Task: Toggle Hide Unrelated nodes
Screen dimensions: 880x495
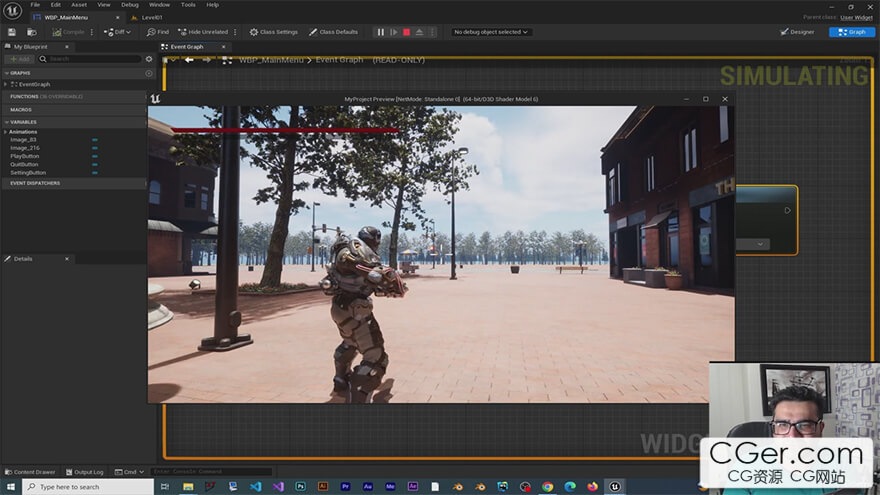Action: point(203,32)
